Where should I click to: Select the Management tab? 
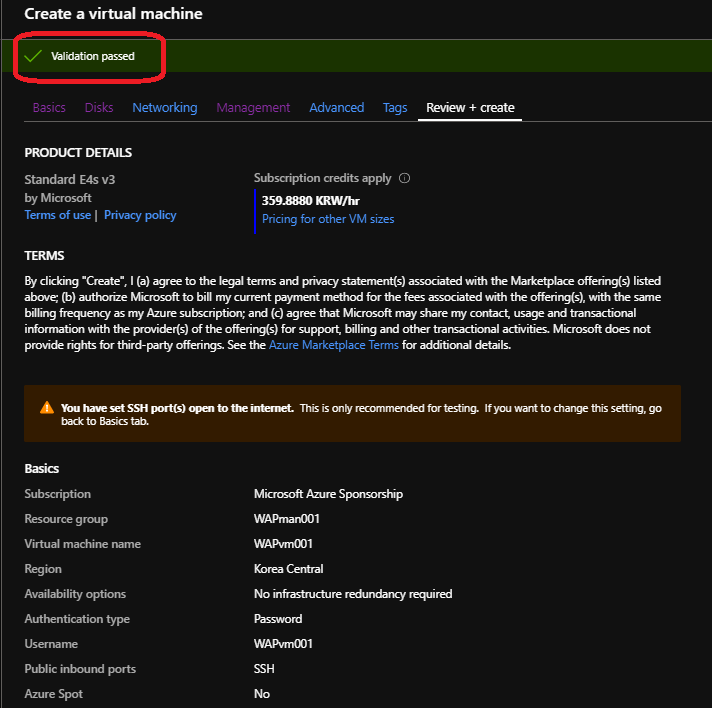[x=253, y=108]
